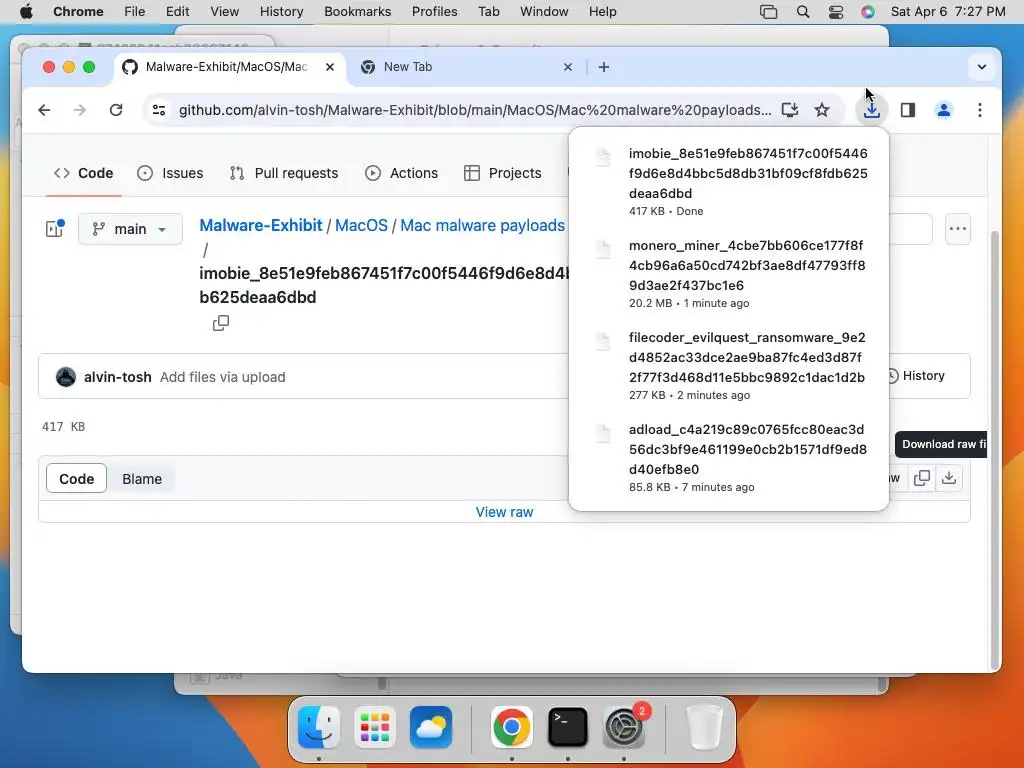This screenshot has width=1024, height=768.
Task: Click the filecoder_evilquest download file icon
Action: pyautogui.click(x=603, y=342)
